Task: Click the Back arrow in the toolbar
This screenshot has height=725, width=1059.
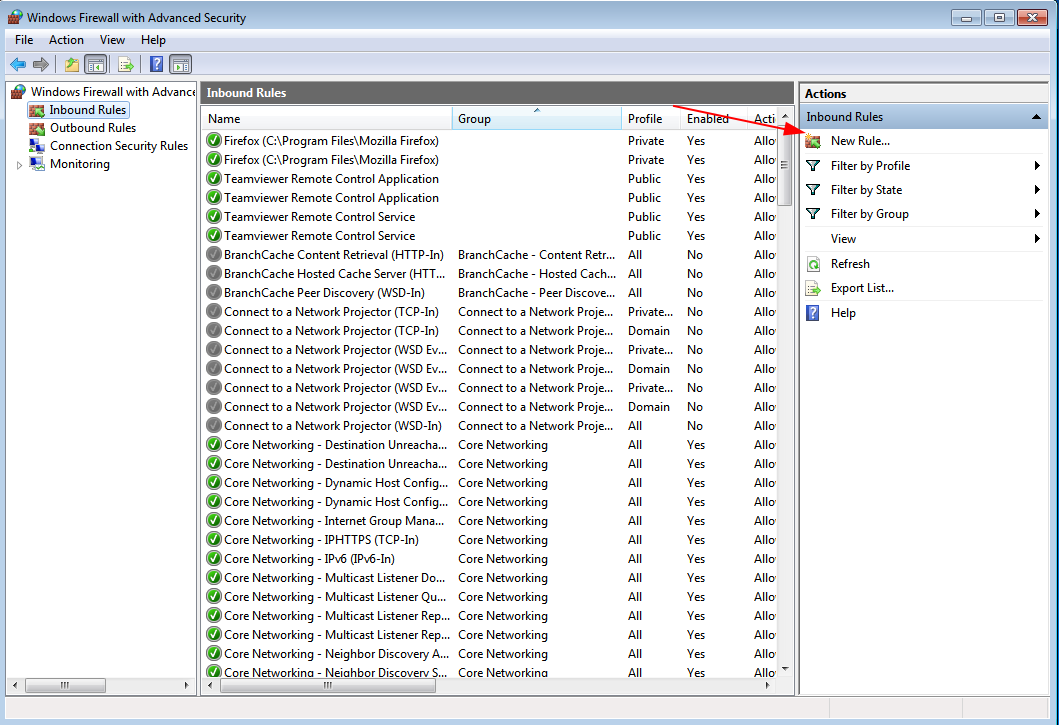Action: (18, 65)
